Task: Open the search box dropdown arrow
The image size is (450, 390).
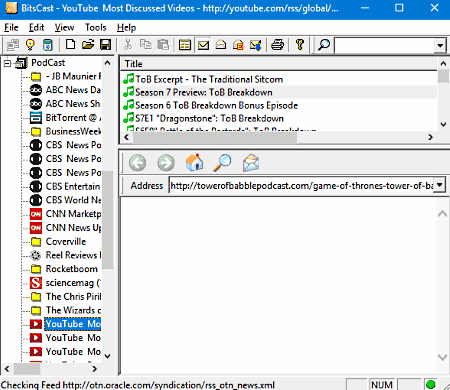Action: [x=440, y=45]
